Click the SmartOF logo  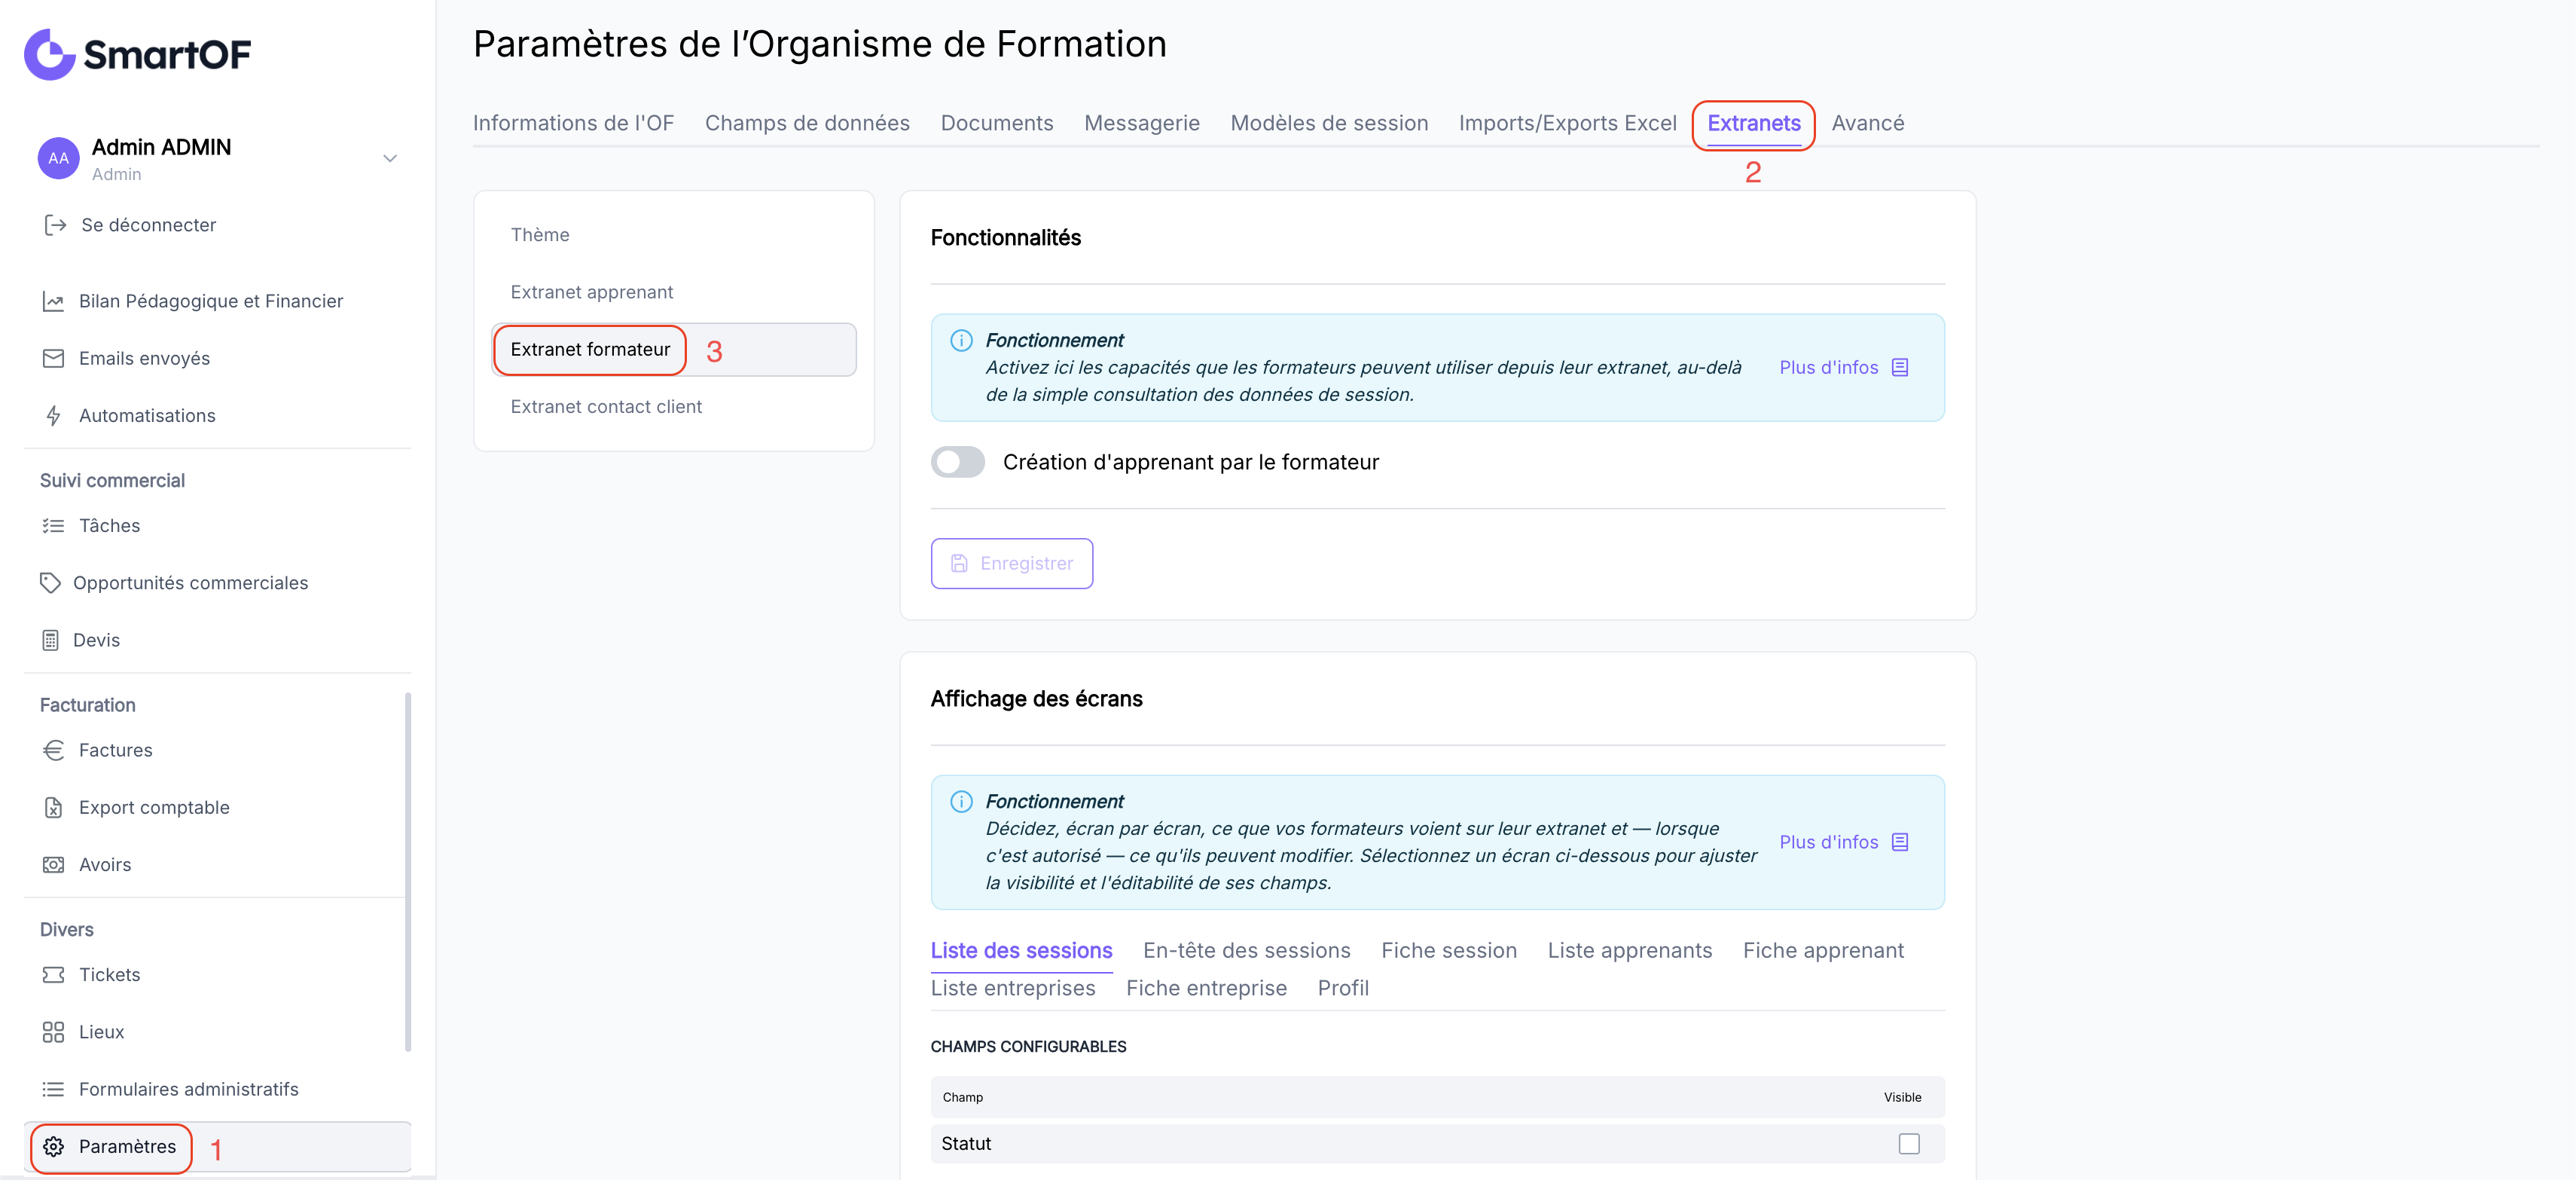click(x=137, y=54)
